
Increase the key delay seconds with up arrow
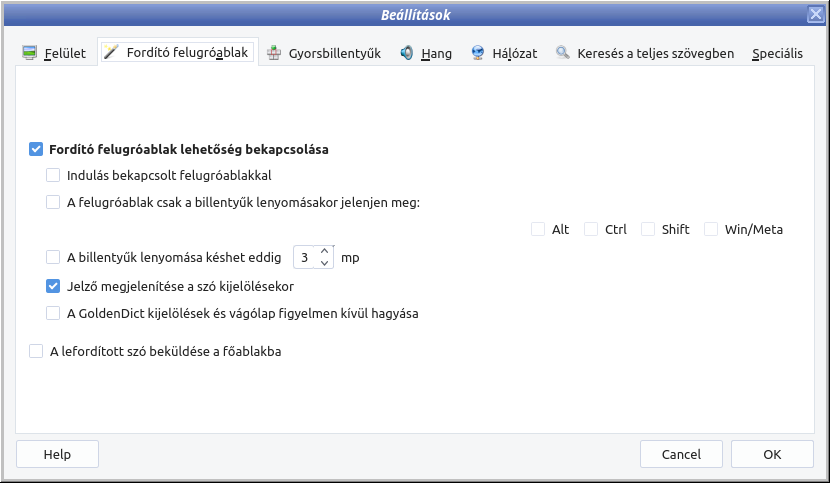point(324,251)
